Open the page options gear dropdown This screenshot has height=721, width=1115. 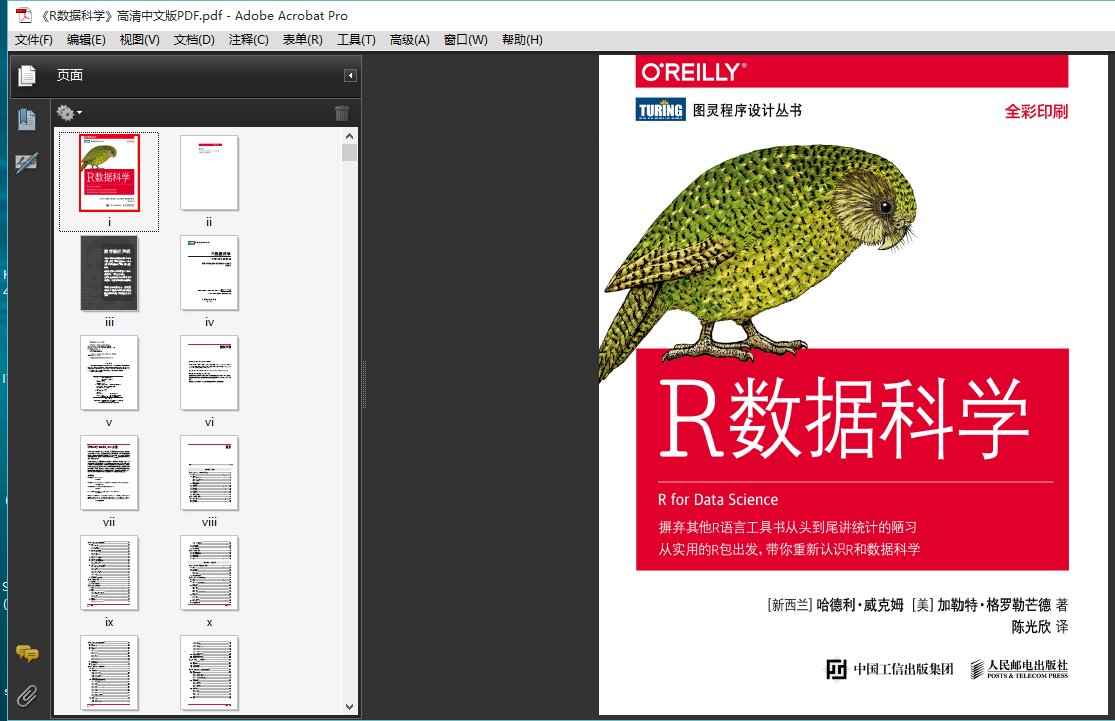tap(69, 112)
